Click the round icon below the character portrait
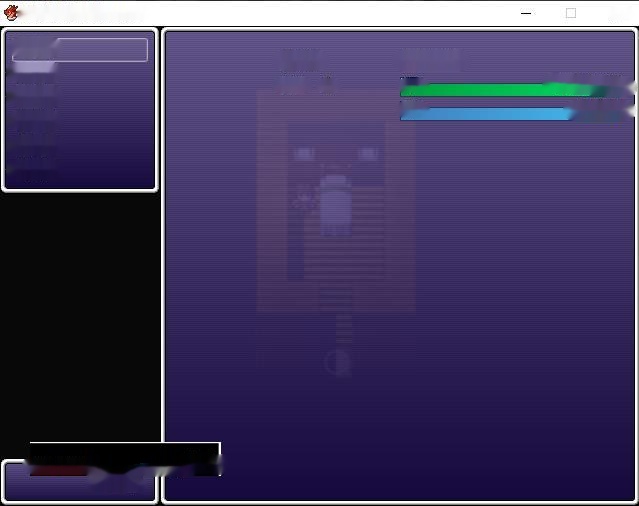The width and height of the screenshot is (639, 506). pyautogui.click(x=337, y=362)
